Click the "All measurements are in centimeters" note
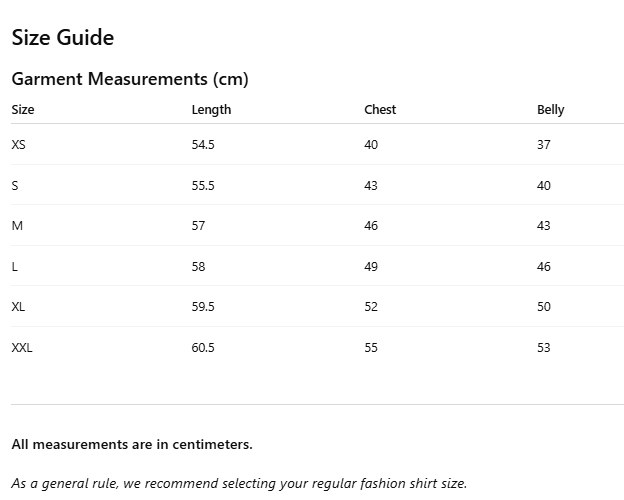624x500 pixels. pyautogui.click(x=132, y=444)
